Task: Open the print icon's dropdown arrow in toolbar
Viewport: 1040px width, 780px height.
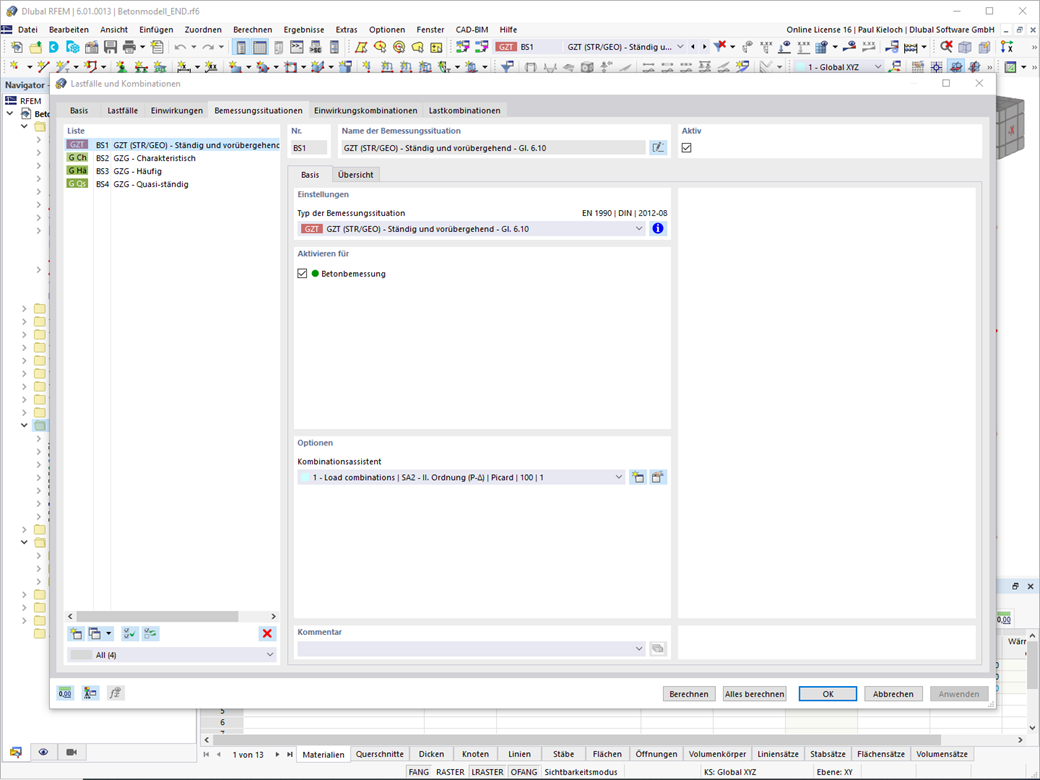Action: 142,47
